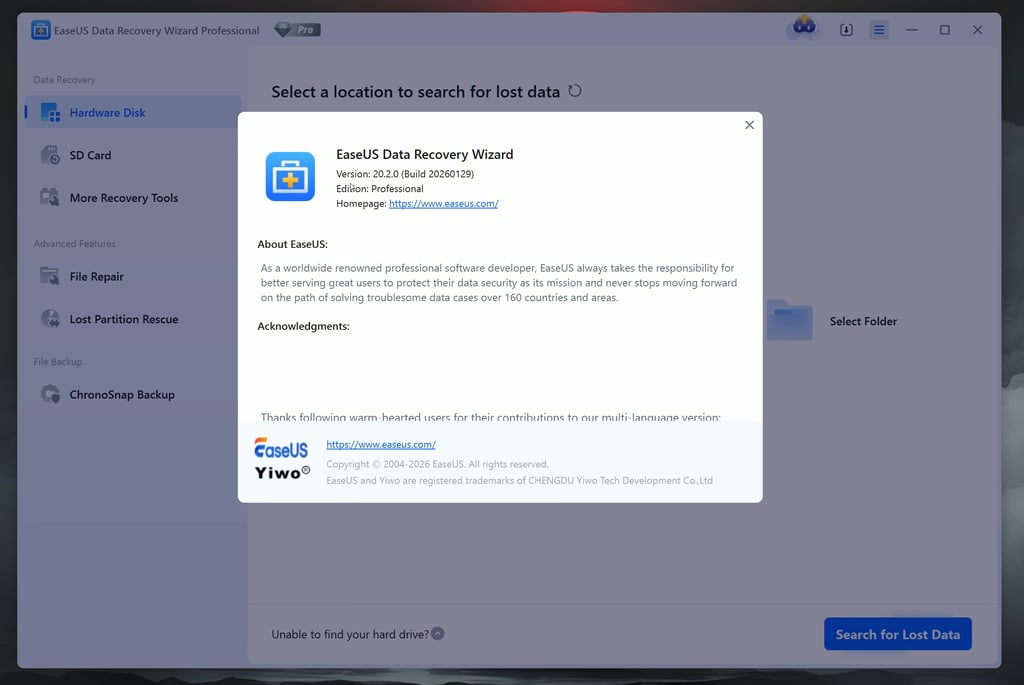Click the Hardware Disk sidebar icon
The height and width of the screenshot is (685, 1024).
(x=50, y=112)
